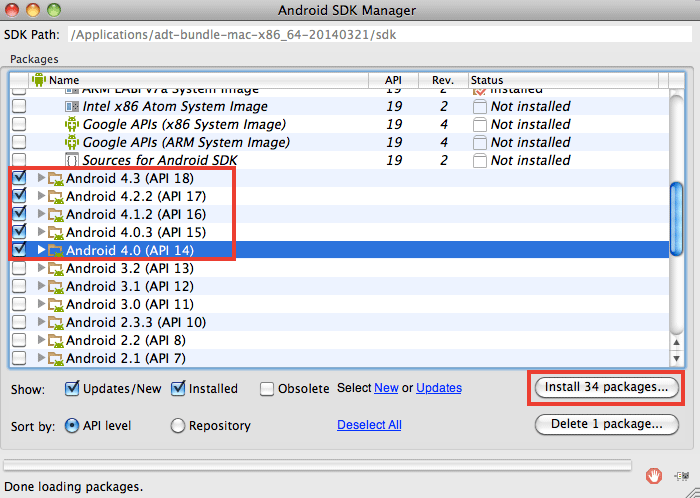Click the Android 4.0 (API 14) folder icon
This screenshot has height=498, width=700.
point(56,251)
